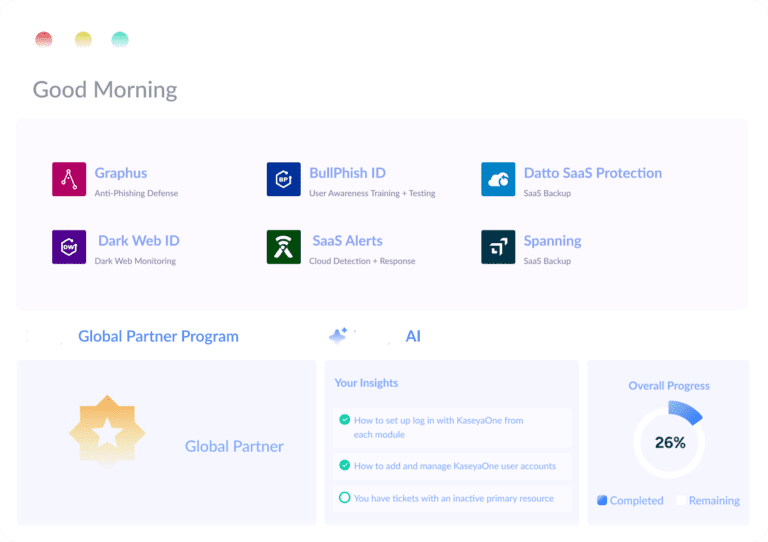Image resolution: width=768 pixels, height=542 pixels.
Task: Click the 26% progress ring
Action: pos(669,442)
